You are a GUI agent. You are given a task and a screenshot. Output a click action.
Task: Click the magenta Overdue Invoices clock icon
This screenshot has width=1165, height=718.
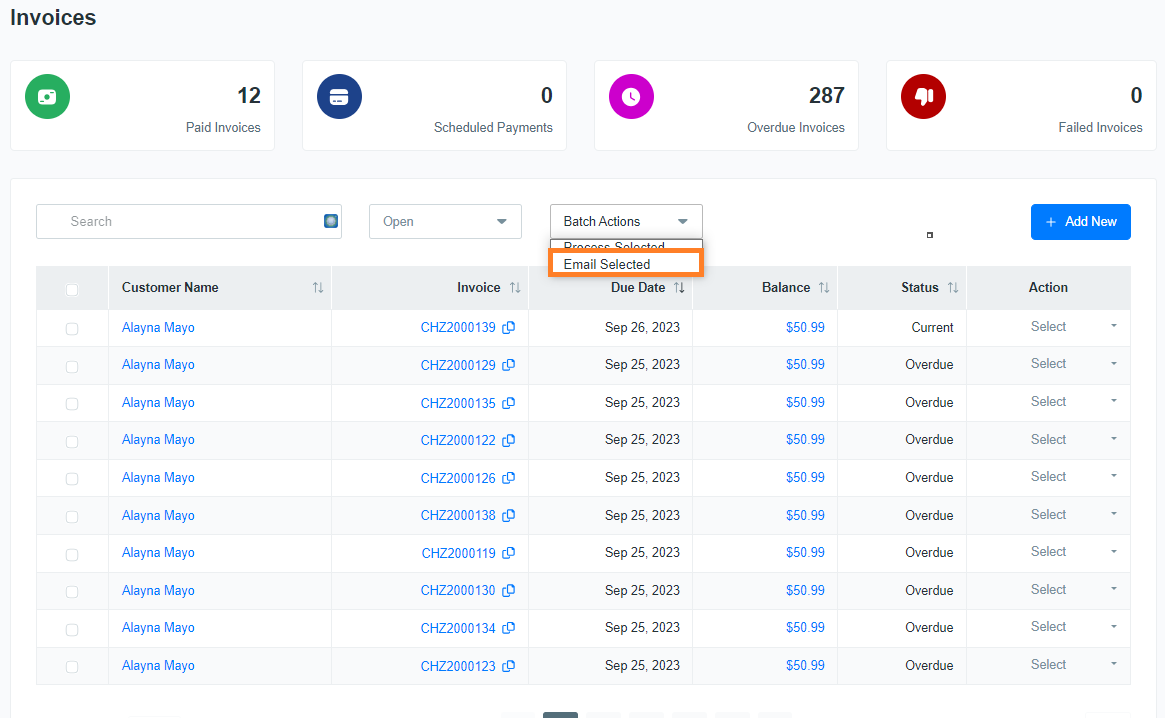pyautogui.click(x=632, y=97)
